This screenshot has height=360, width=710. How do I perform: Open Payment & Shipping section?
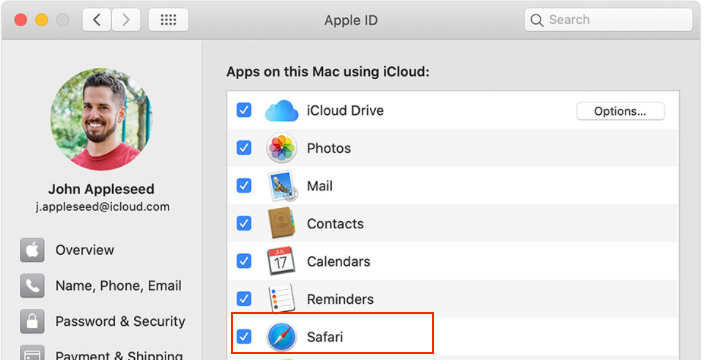coord(102,353)
